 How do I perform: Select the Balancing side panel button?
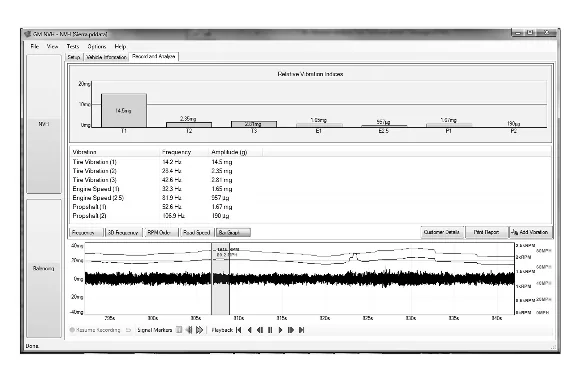click(x=44, y=268)
